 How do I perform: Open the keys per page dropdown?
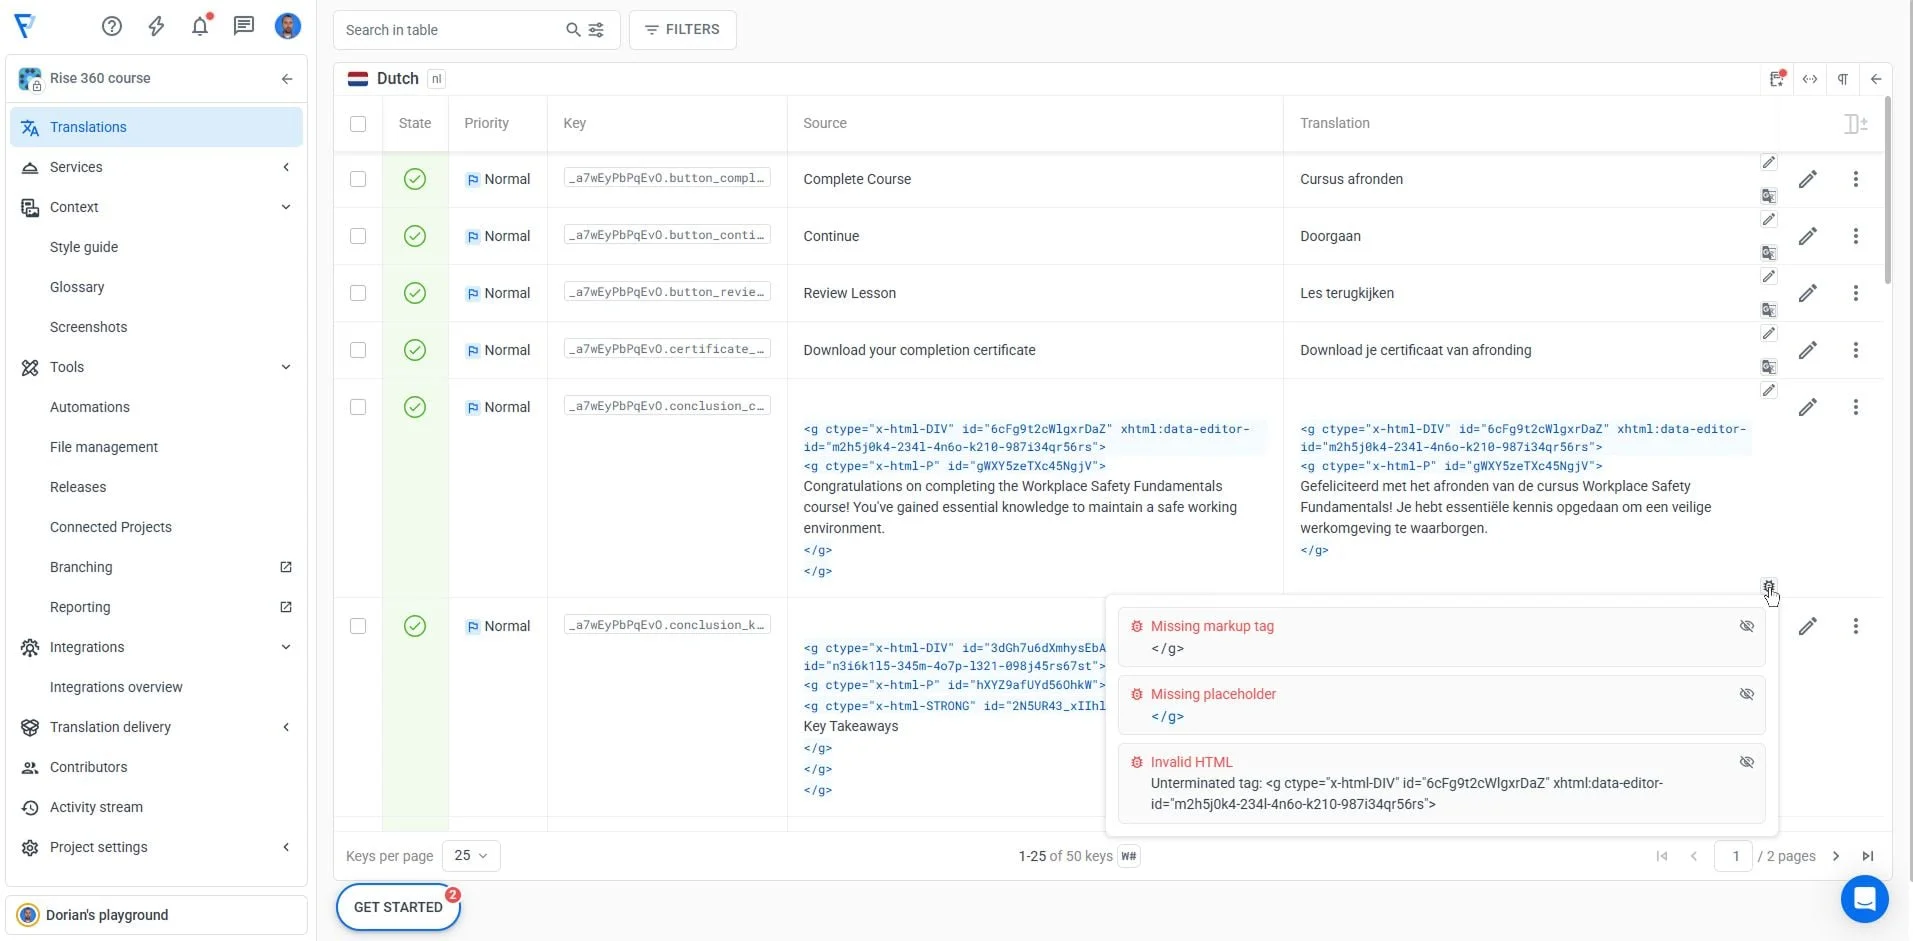471,856
